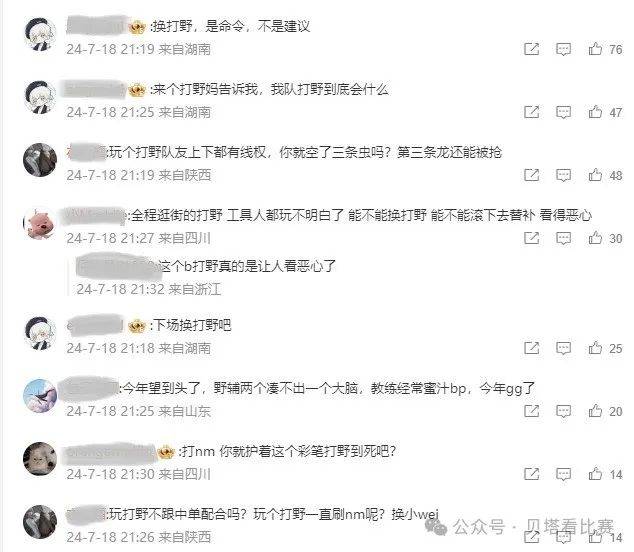
Task: Open avatar of 彩笔打野 commenter
Action: click(x=40, y=459)
